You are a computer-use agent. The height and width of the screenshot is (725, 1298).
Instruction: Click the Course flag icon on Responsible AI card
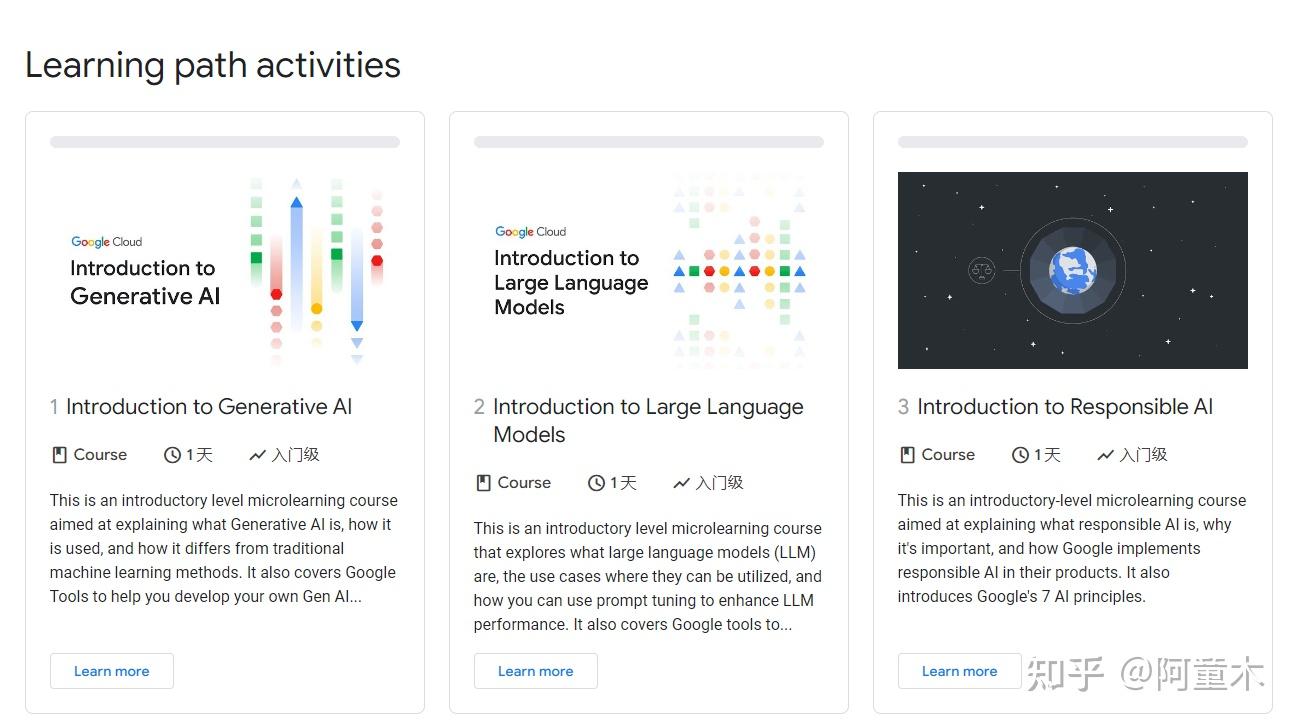click(907, 454)
